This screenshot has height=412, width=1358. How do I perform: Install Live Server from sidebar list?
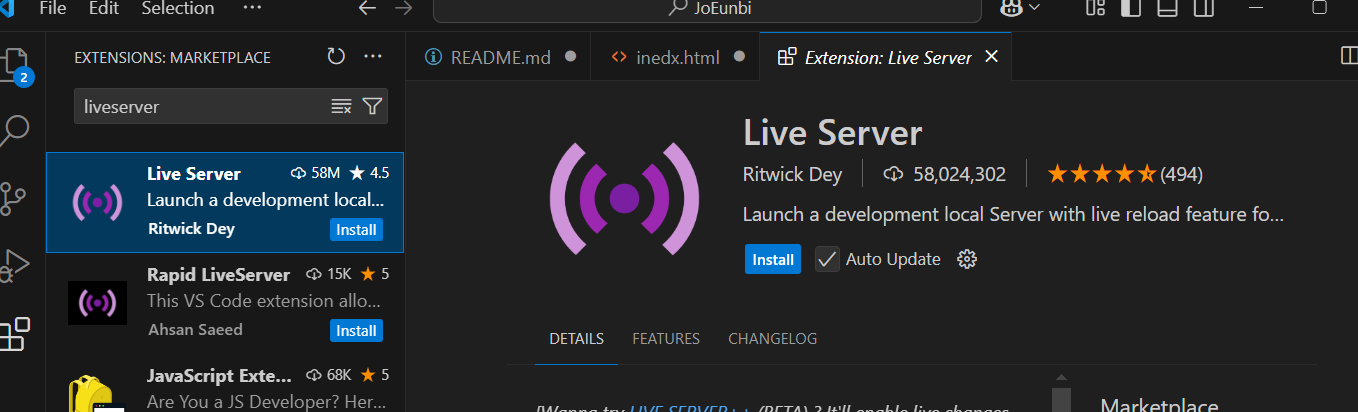356,230
